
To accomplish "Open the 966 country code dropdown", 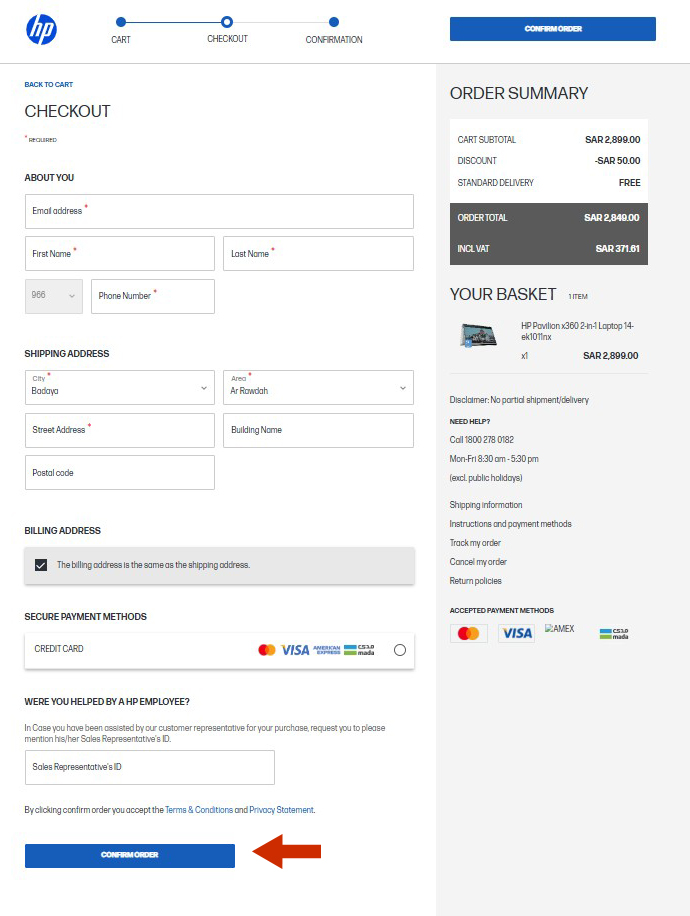I will pos(54,296).
